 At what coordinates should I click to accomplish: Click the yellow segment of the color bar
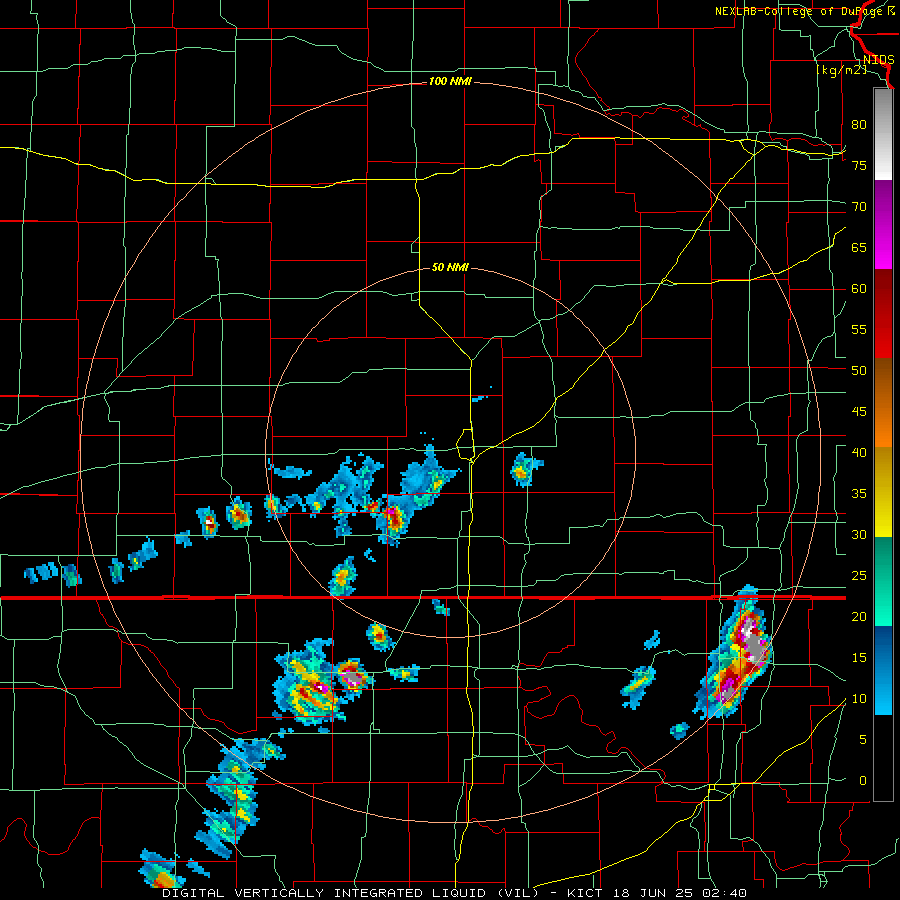(x=883, y=492)
